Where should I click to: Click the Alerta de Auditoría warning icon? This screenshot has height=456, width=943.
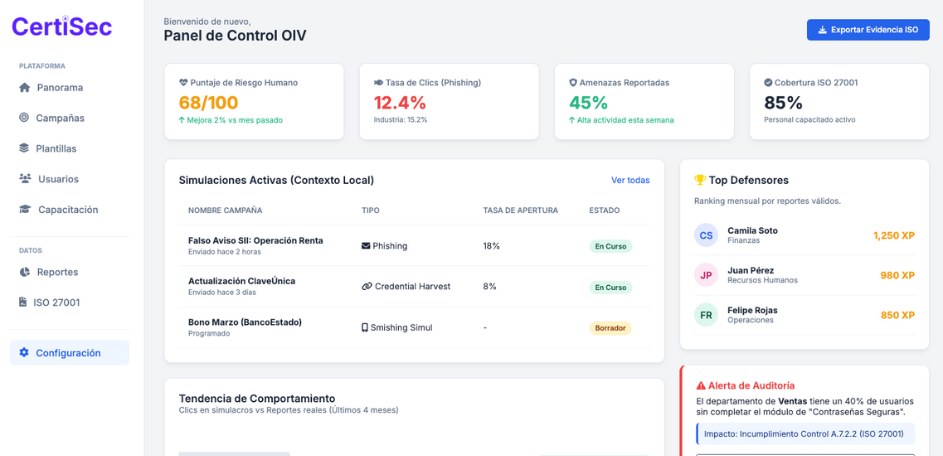click(x=701, y=385)
